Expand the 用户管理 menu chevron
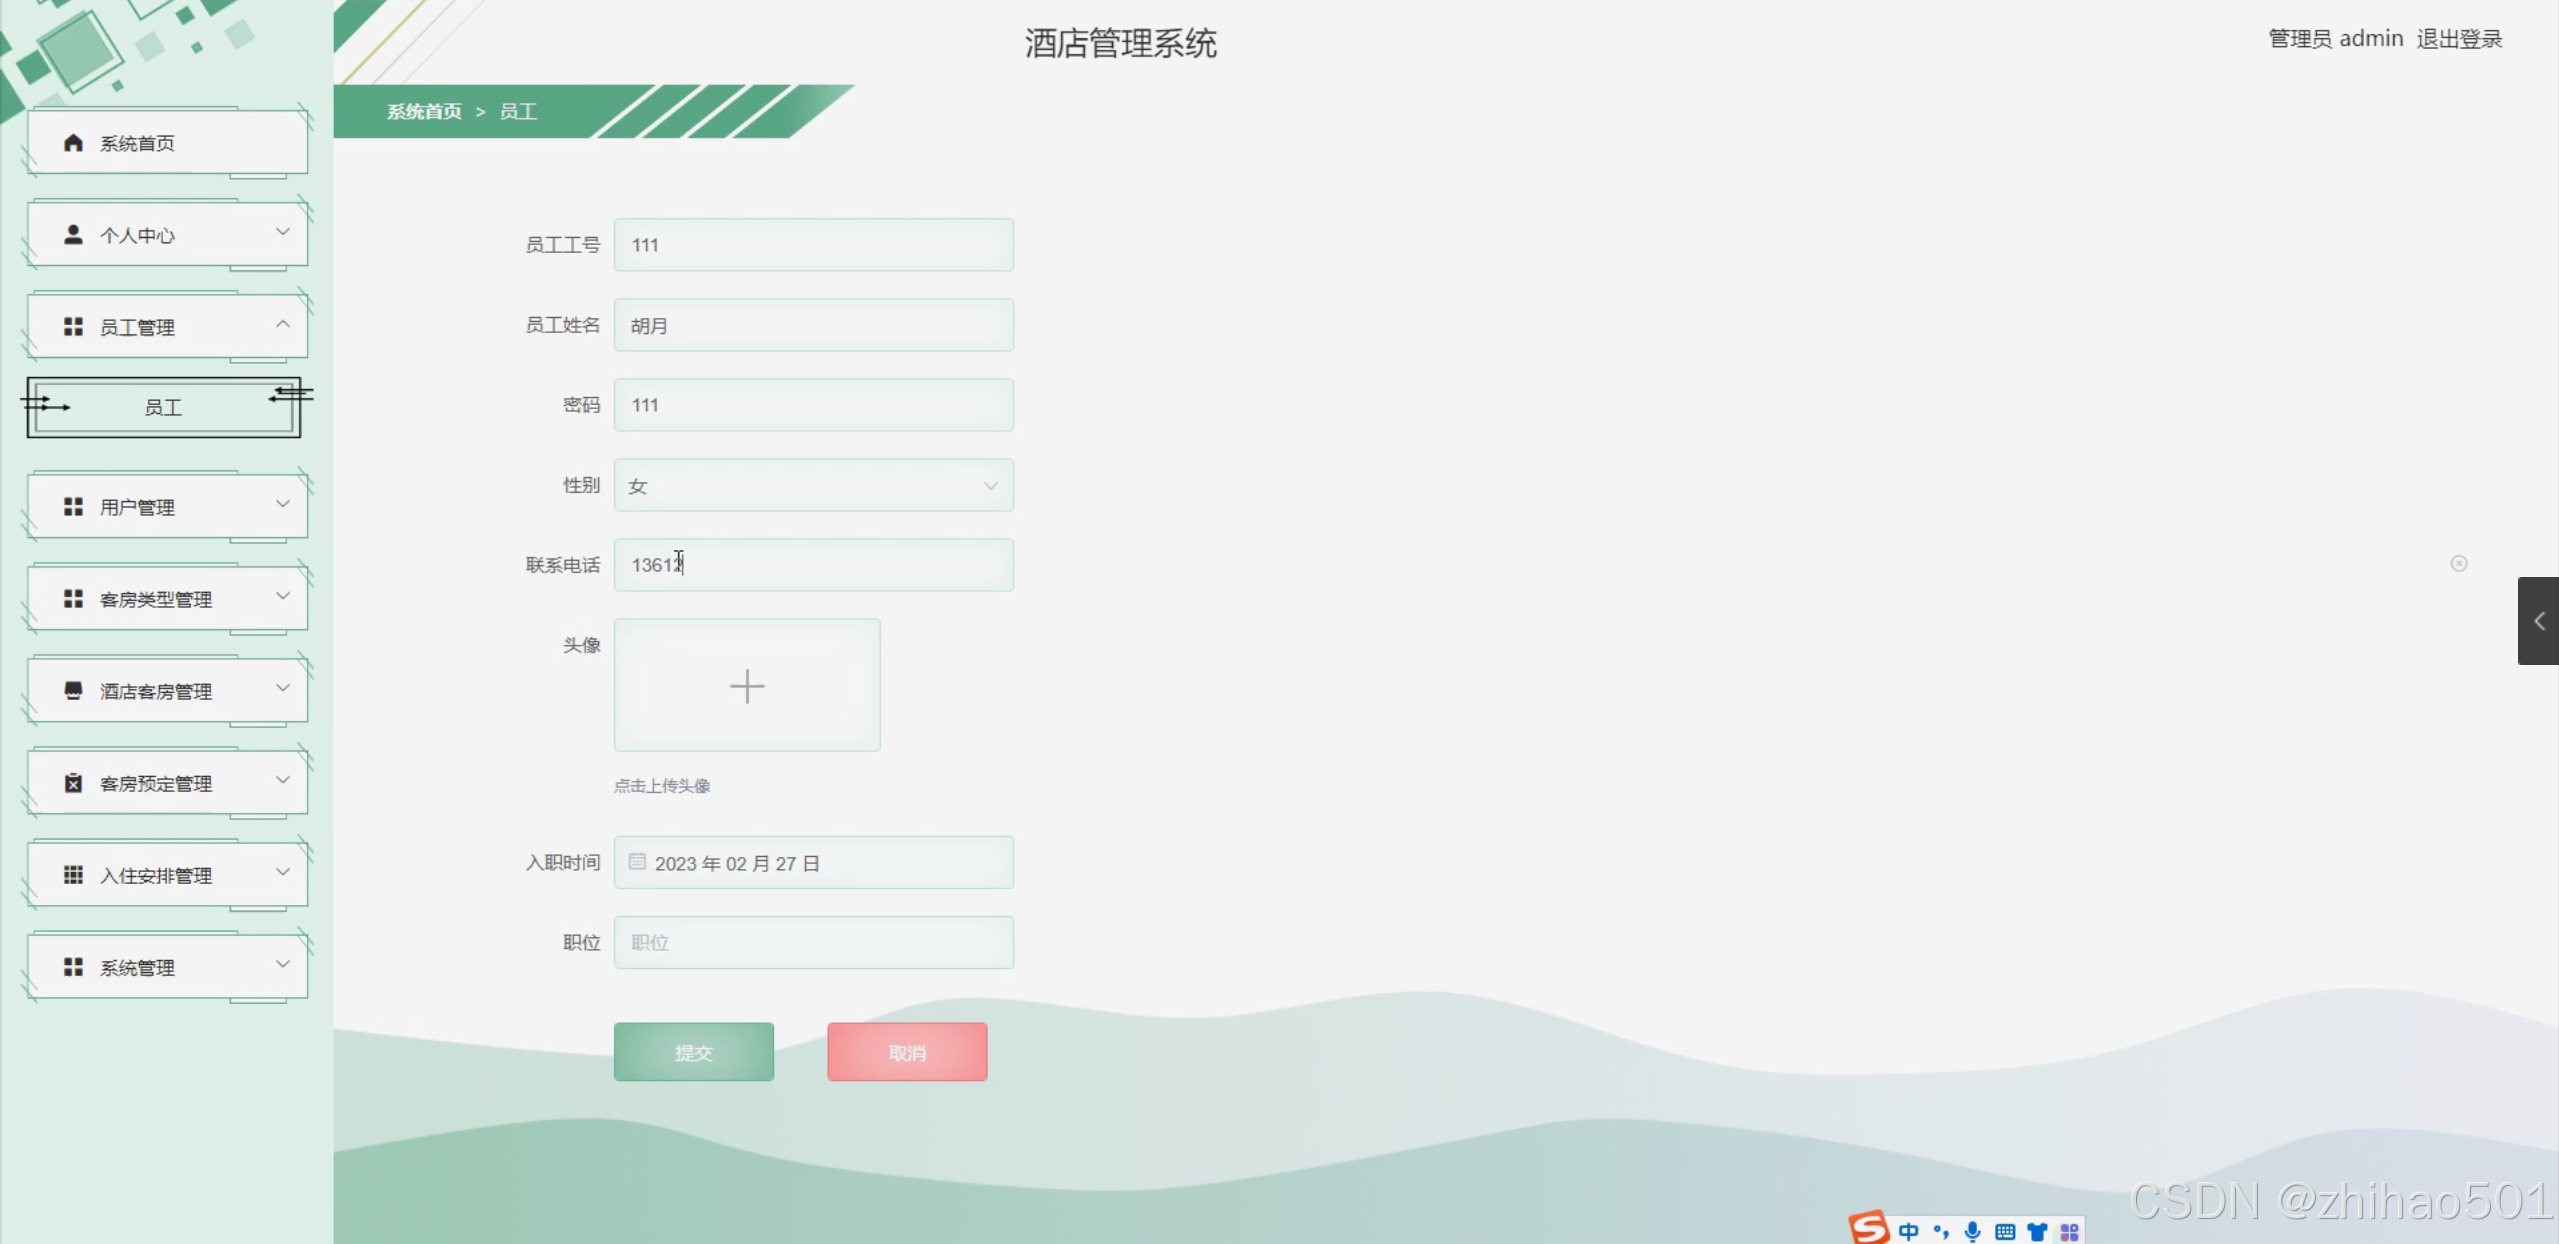Viewport: 2559px width, 1244px height. (283, 505)
